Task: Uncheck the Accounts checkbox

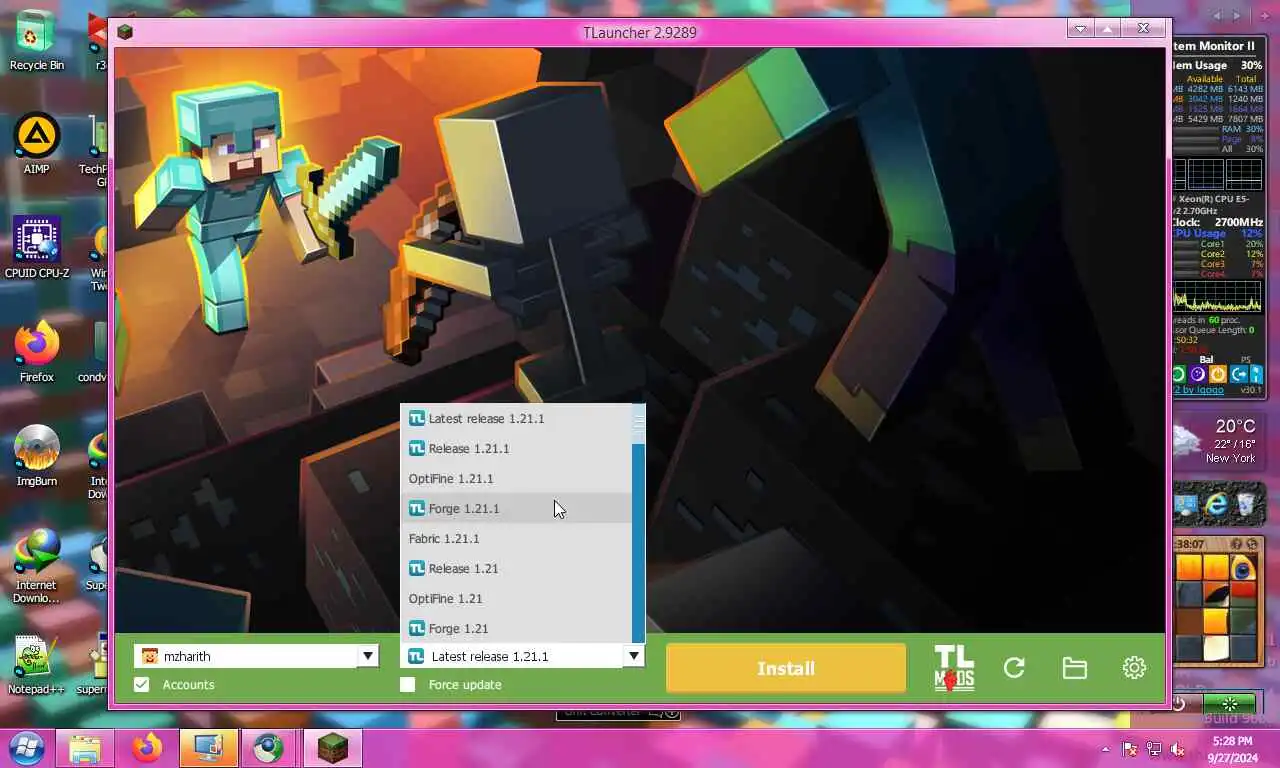Action: (x=142, y=685)
